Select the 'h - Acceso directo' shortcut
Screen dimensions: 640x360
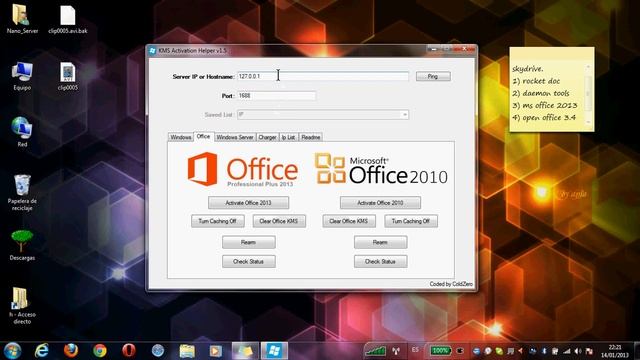point(22,306)
